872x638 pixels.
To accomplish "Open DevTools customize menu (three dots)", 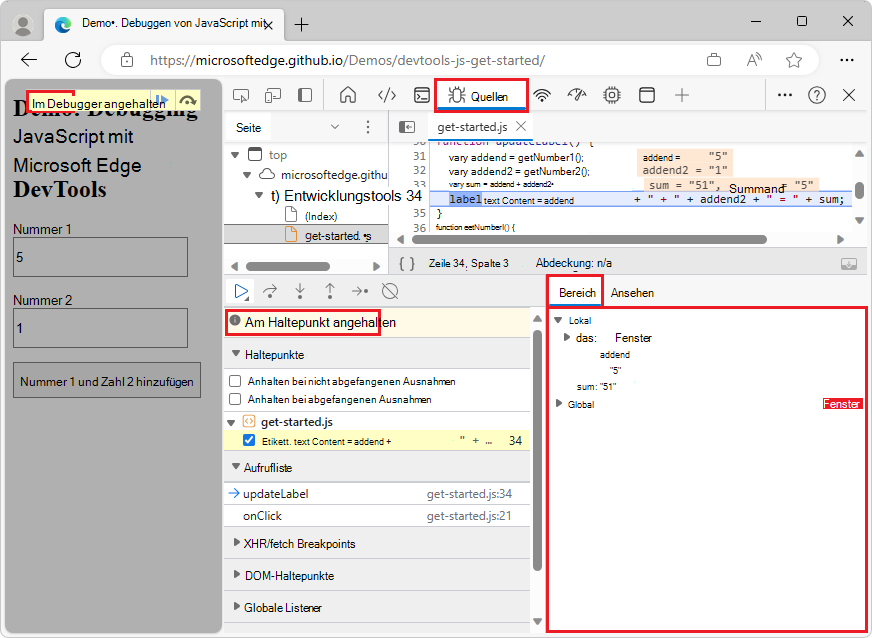I will click(x=785, y=95).
